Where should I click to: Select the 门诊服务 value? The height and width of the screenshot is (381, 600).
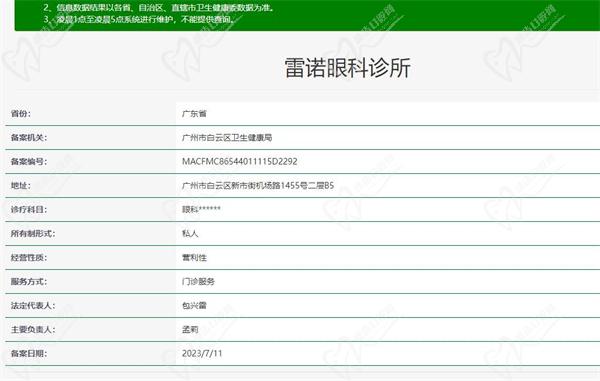click(x=198, y=282)
